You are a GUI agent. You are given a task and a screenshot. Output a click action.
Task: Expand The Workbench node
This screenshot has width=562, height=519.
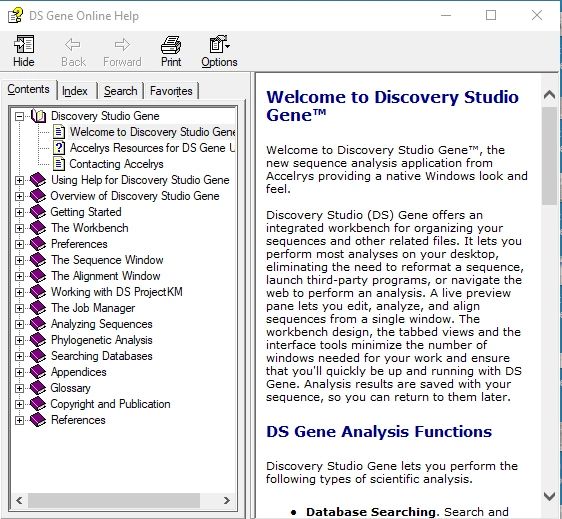pyautogui.click(x=19, y=228)
